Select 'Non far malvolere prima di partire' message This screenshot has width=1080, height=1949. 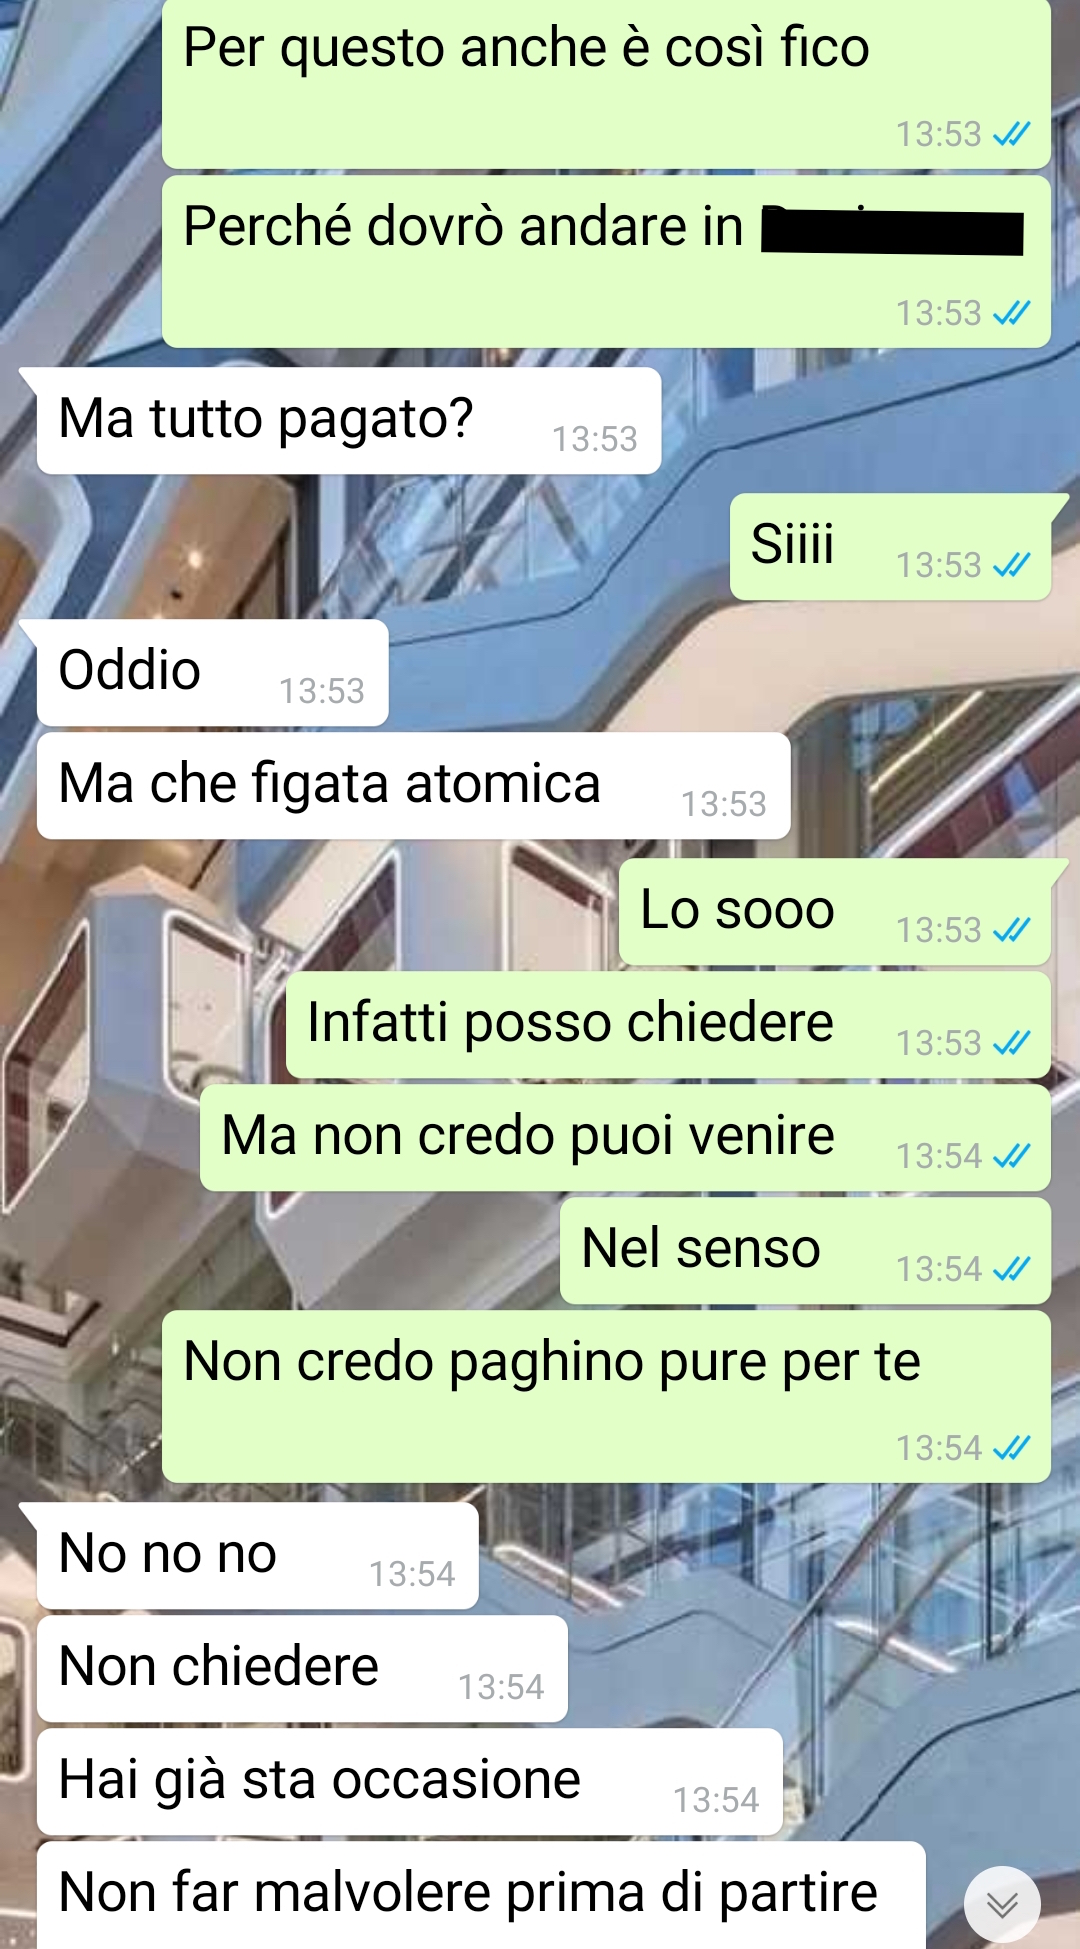click(x=481, y=1895)
